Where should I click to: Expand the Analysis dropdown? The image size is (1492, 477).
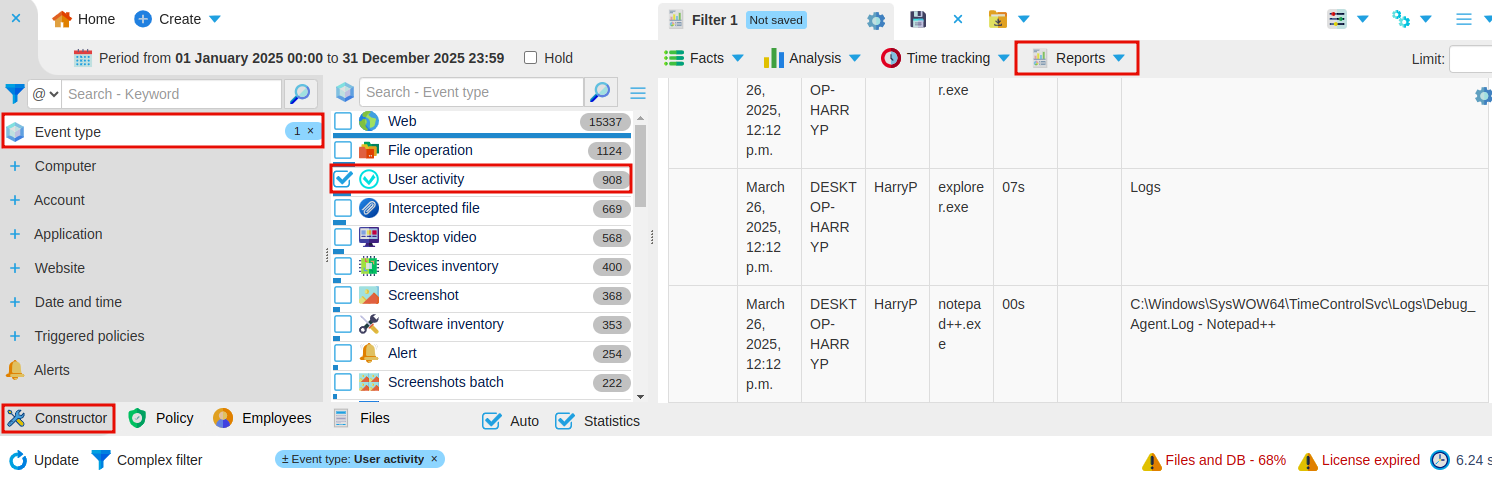(813, 58)
